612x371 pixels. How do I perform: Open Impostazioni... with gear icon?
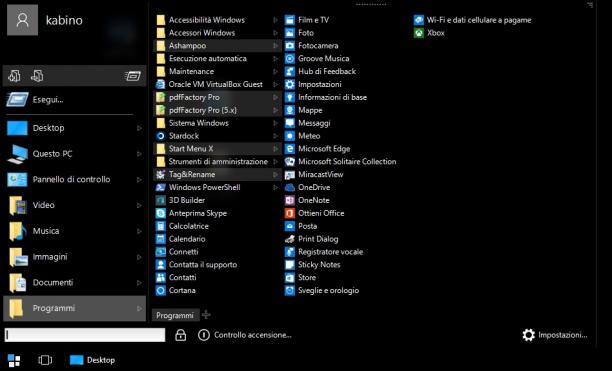(x=555, y=335)
